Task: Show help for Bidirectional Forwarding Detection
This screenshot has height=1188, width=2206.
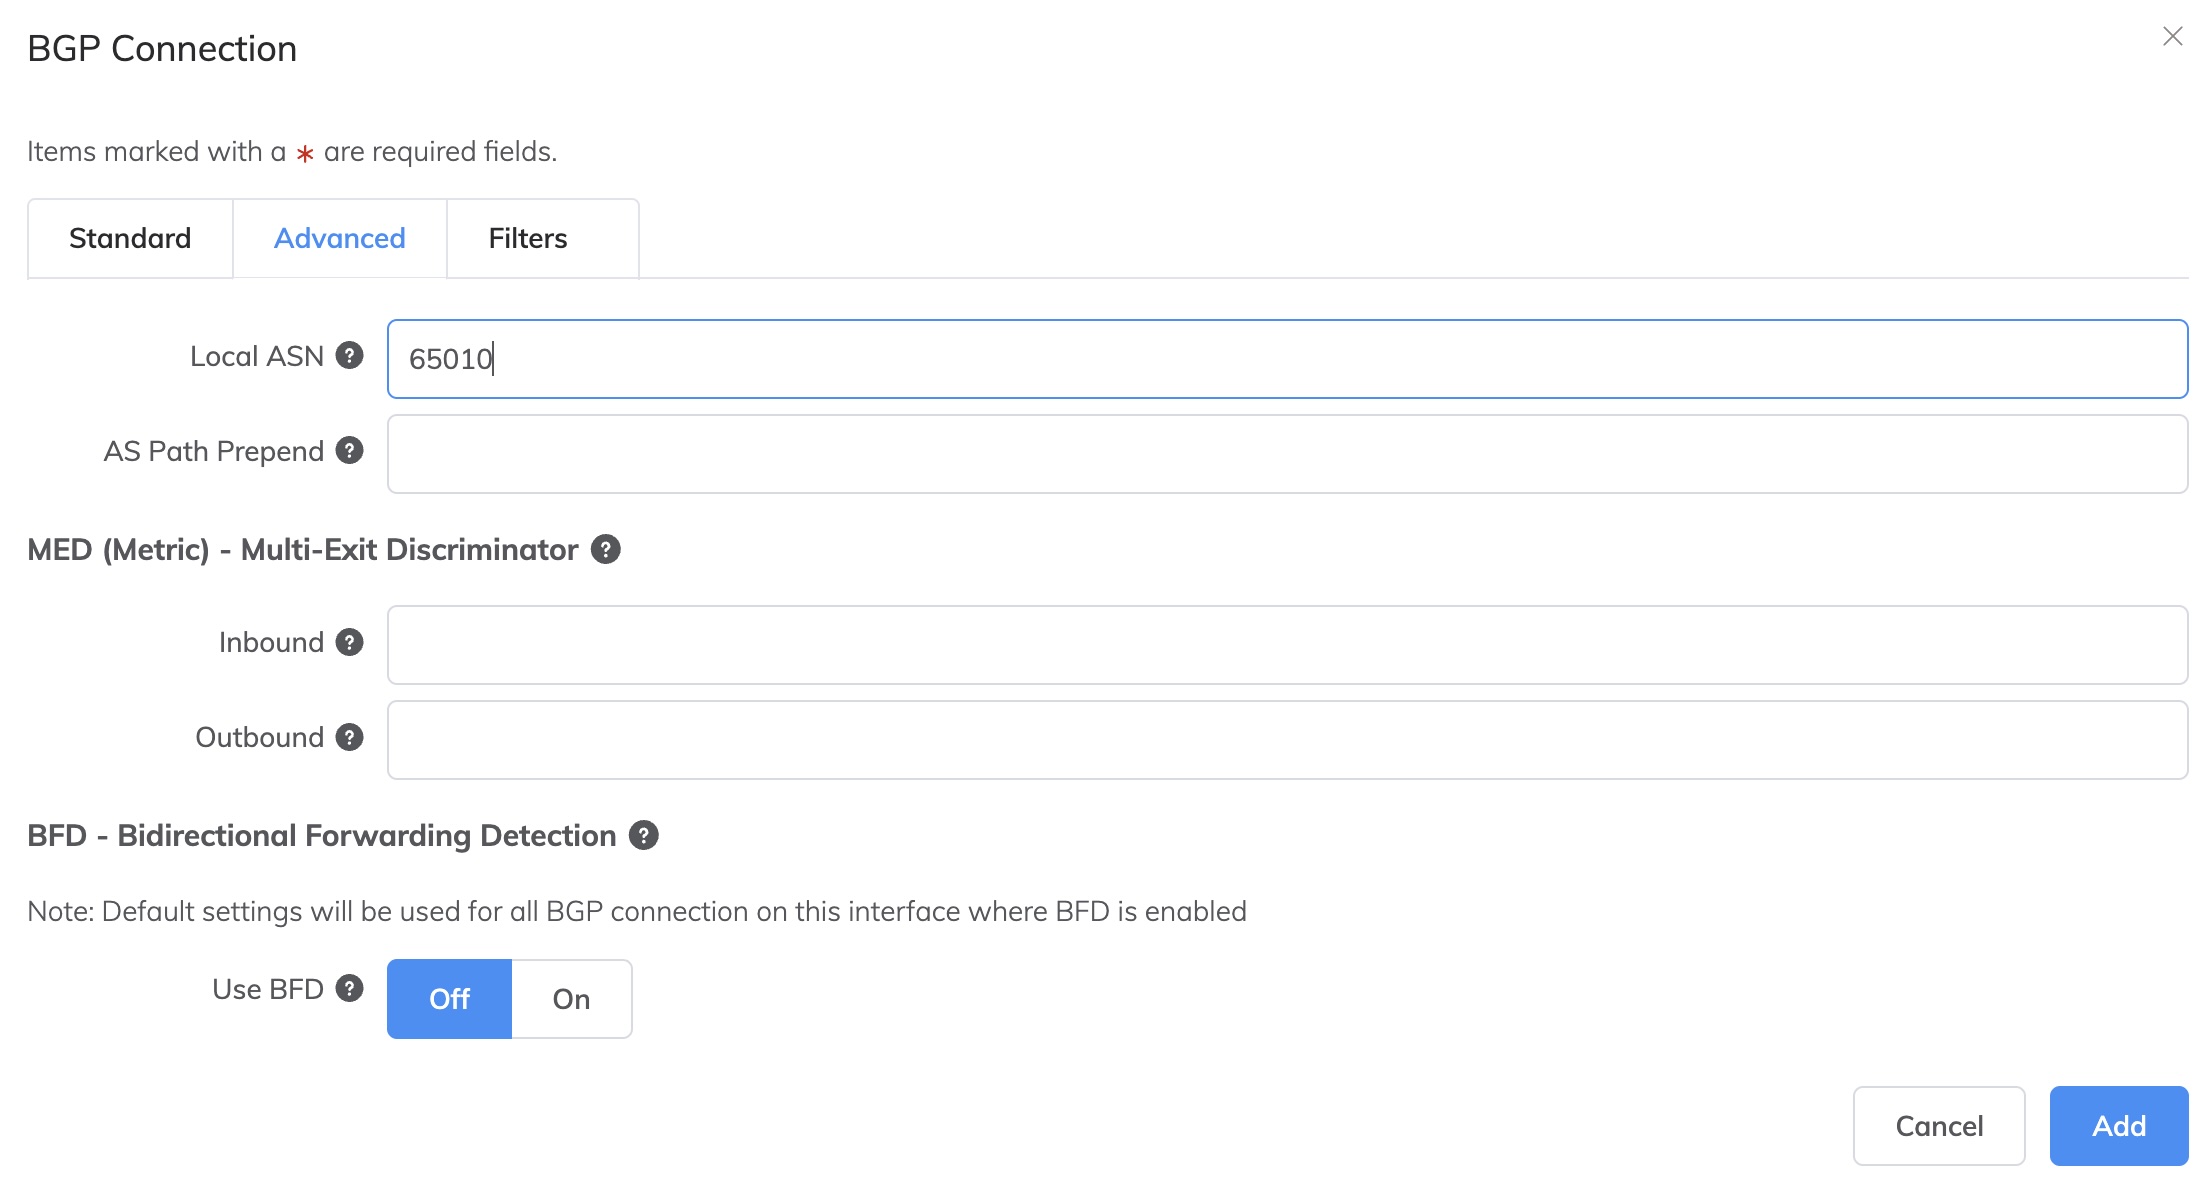Action: (x=644, y=834)
